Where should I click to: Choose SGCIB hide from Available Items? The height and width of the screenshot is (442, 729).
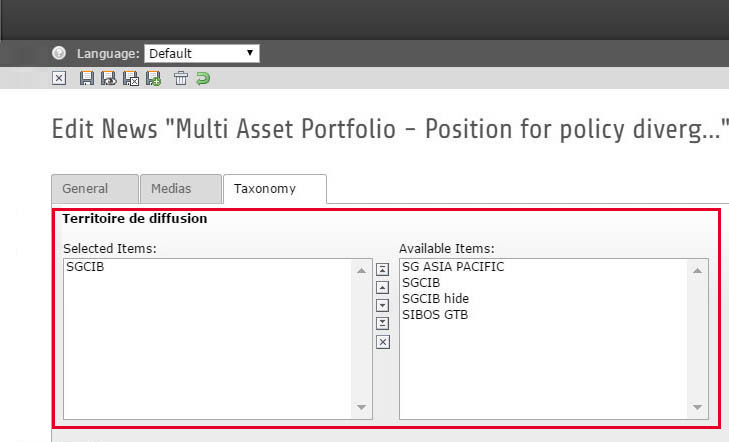(435, 298)
